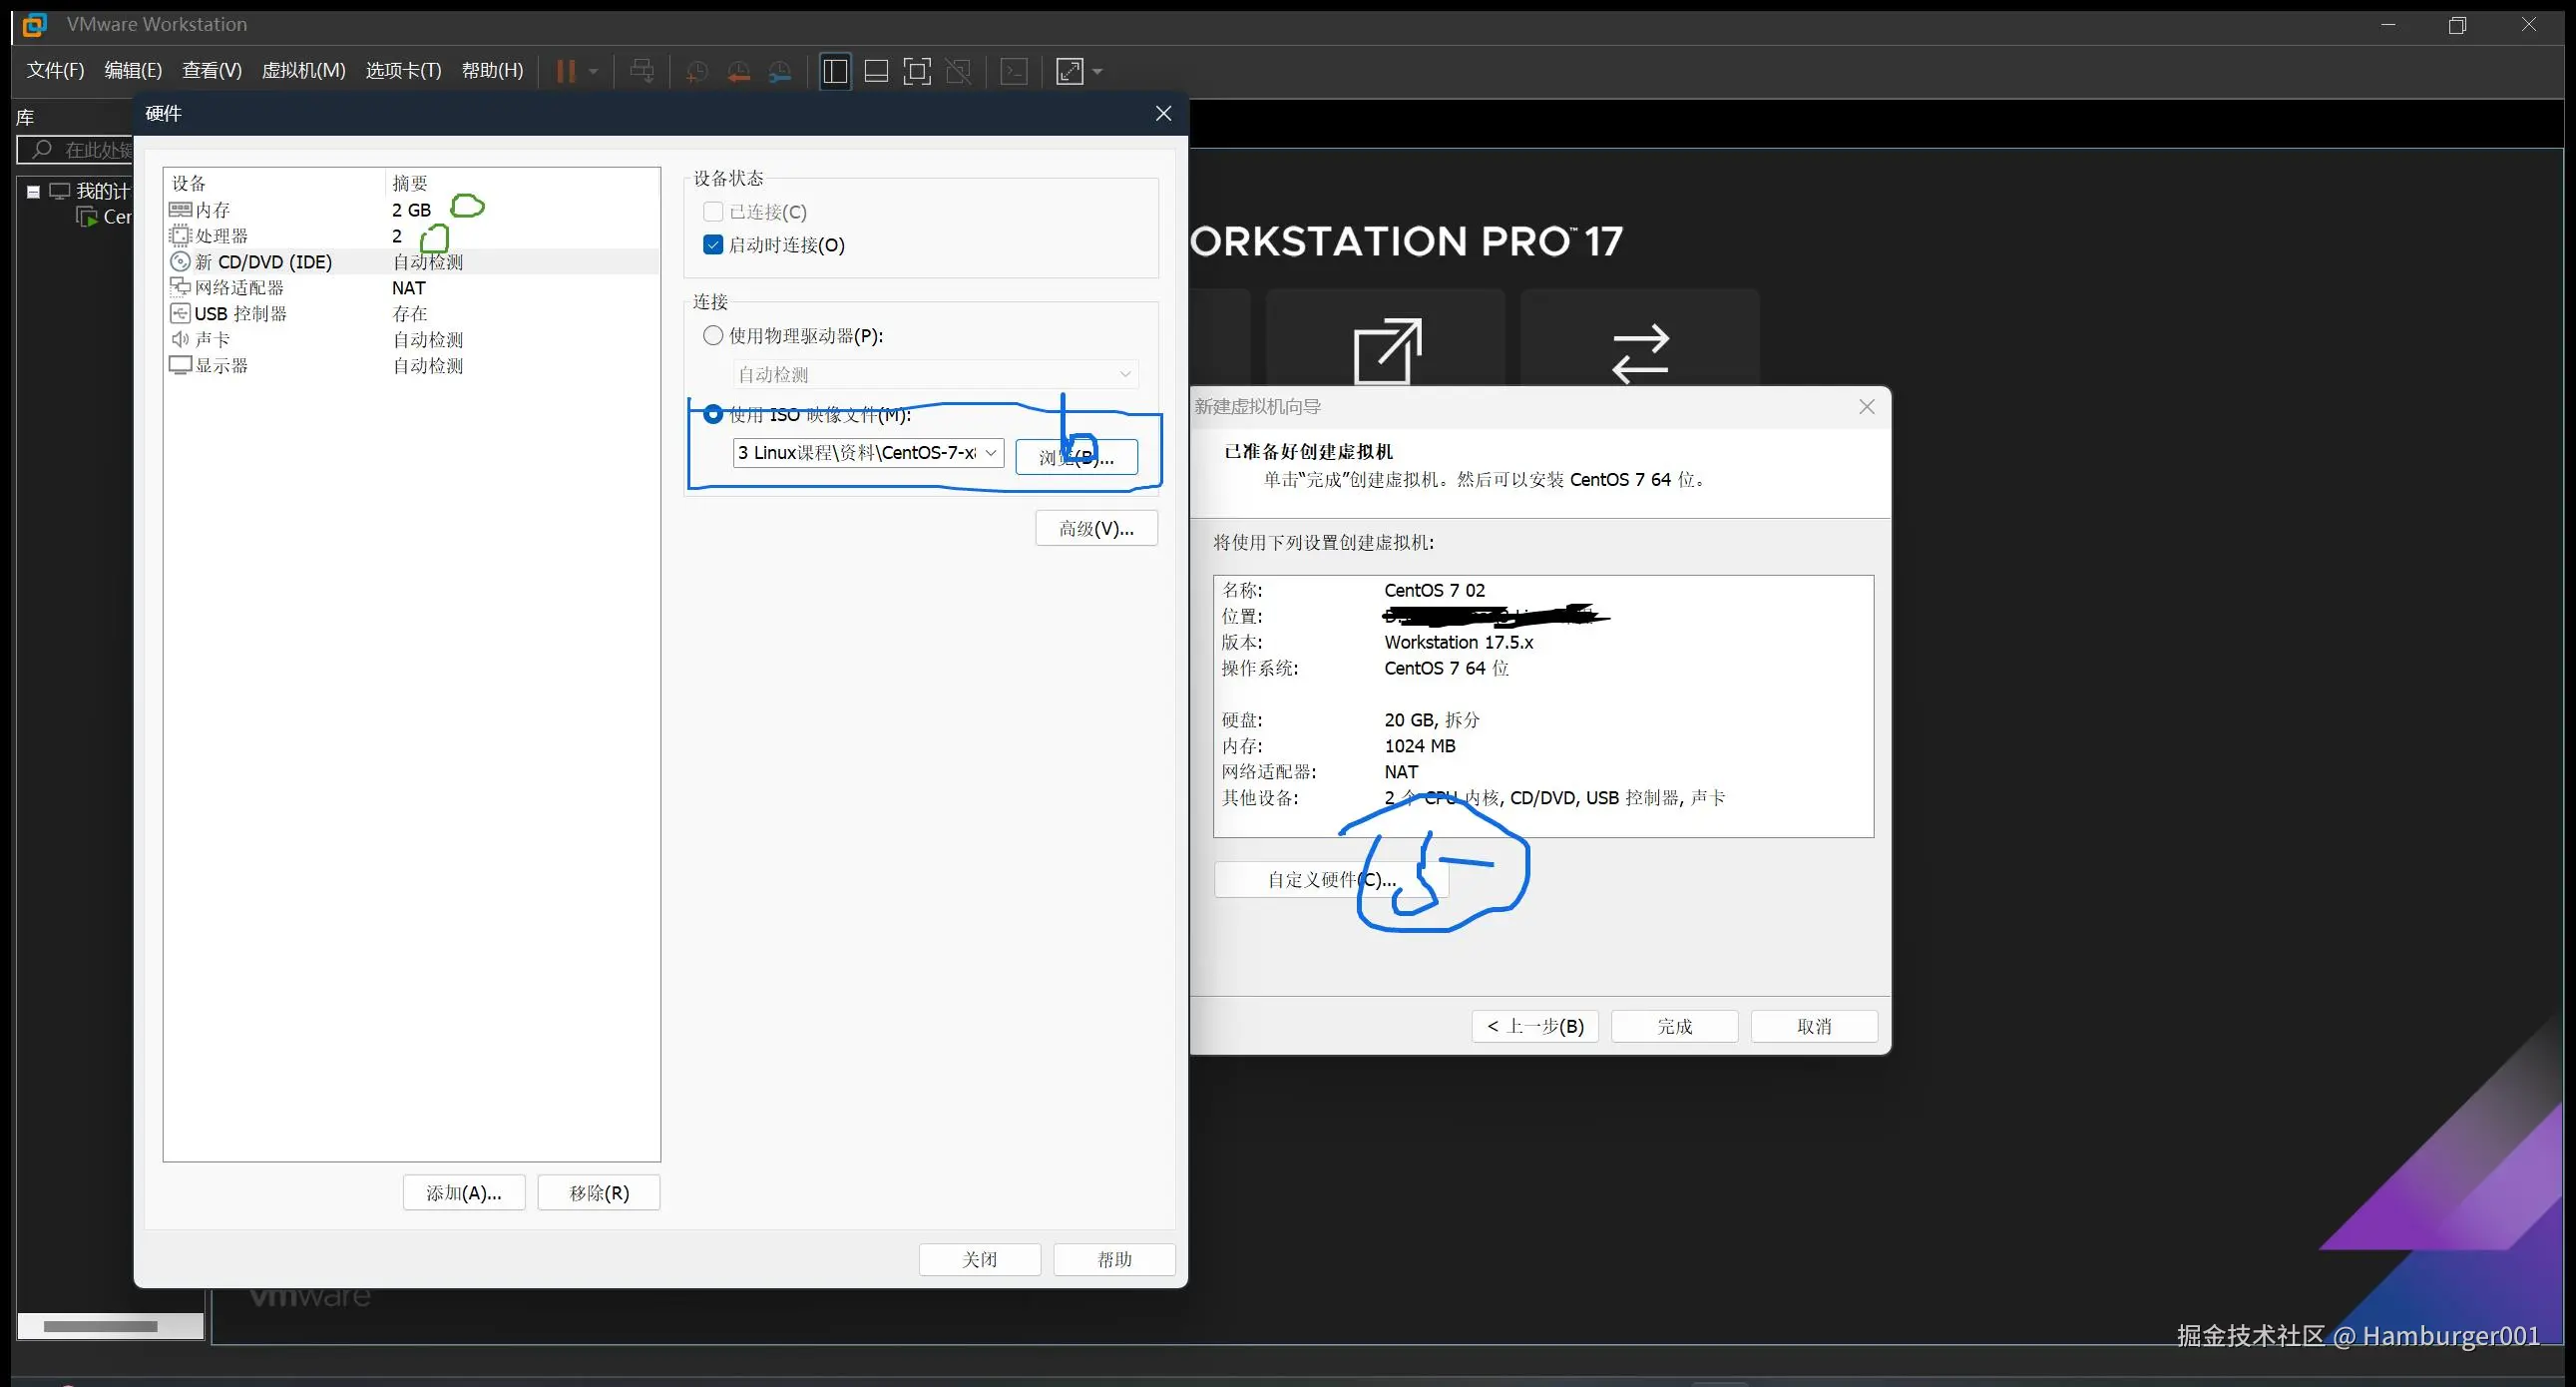2576x1387 pixels.
Task: Select the USB 控制器 device entry
Action: pyautogui.click(x=240, y=313)
